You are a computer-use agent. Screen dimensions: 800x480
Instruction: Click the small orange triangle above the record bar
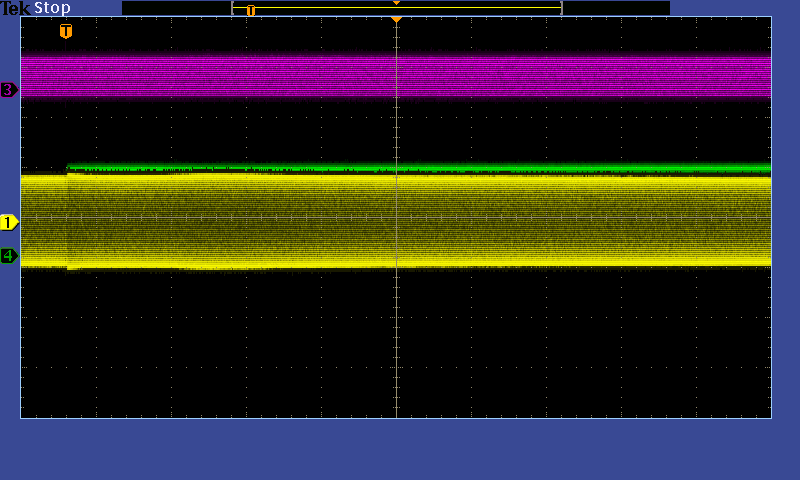(x=396, y=3)
